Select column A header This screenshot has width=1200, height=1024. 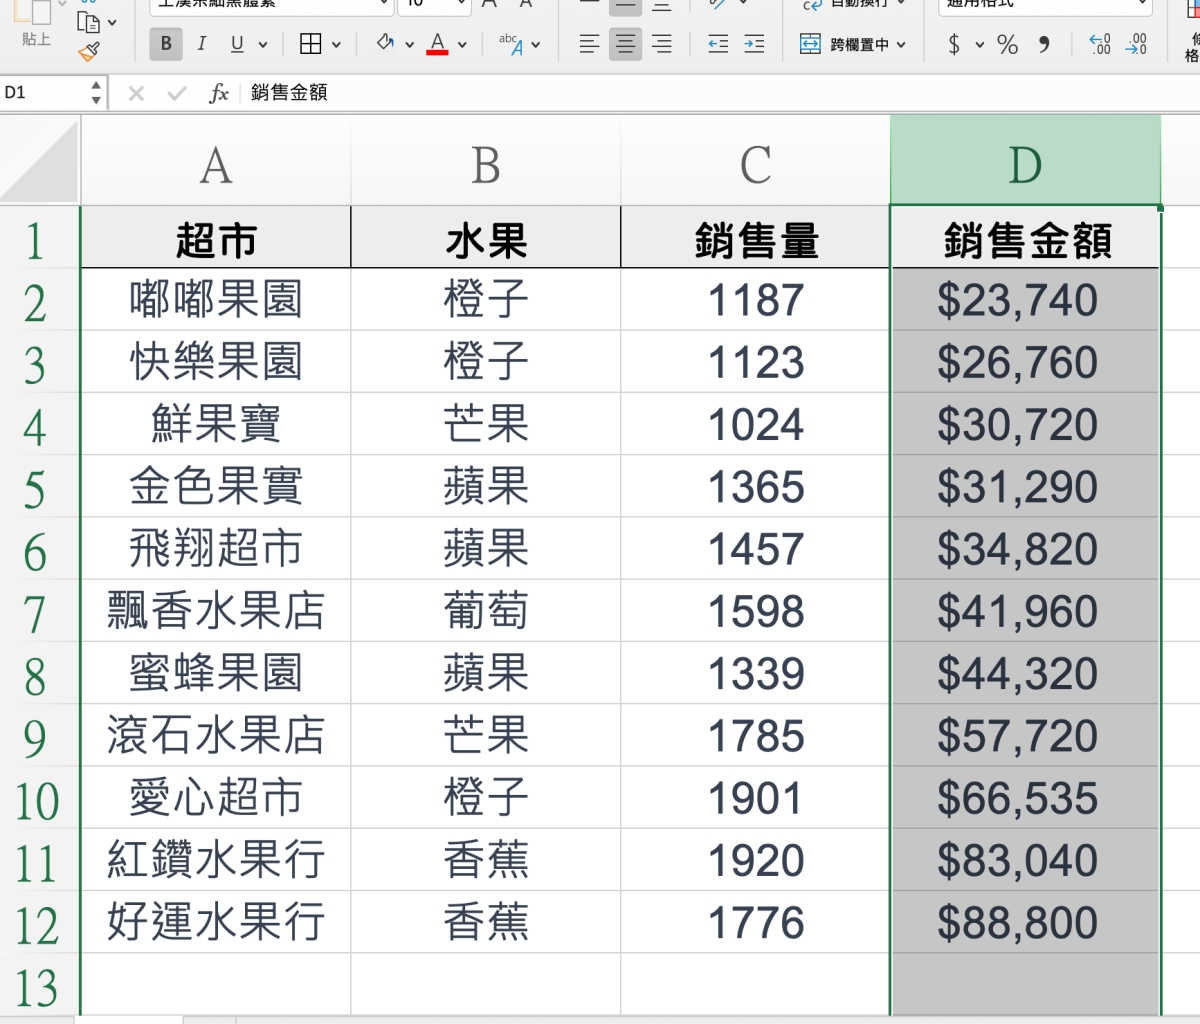pyautogui.click(x=215, y=165)
